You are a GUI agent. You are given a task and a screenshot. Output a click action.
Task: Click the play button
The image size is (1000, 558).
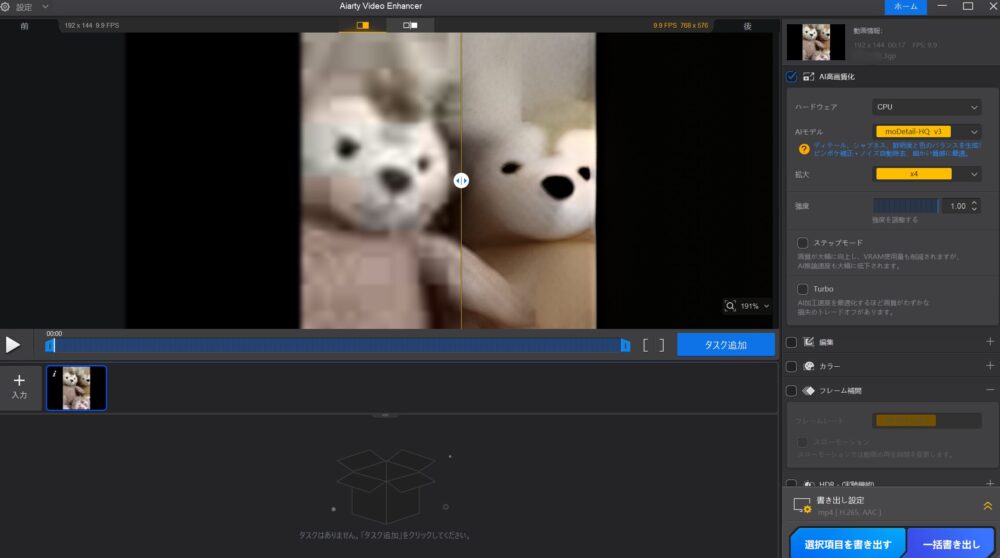tap(13, 345)
